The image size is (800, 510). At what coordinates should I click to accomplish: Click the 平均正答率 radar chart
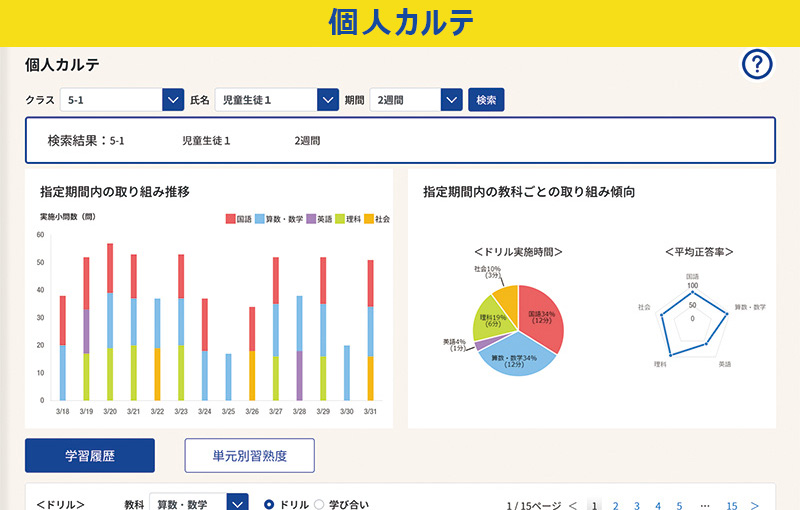692,319
